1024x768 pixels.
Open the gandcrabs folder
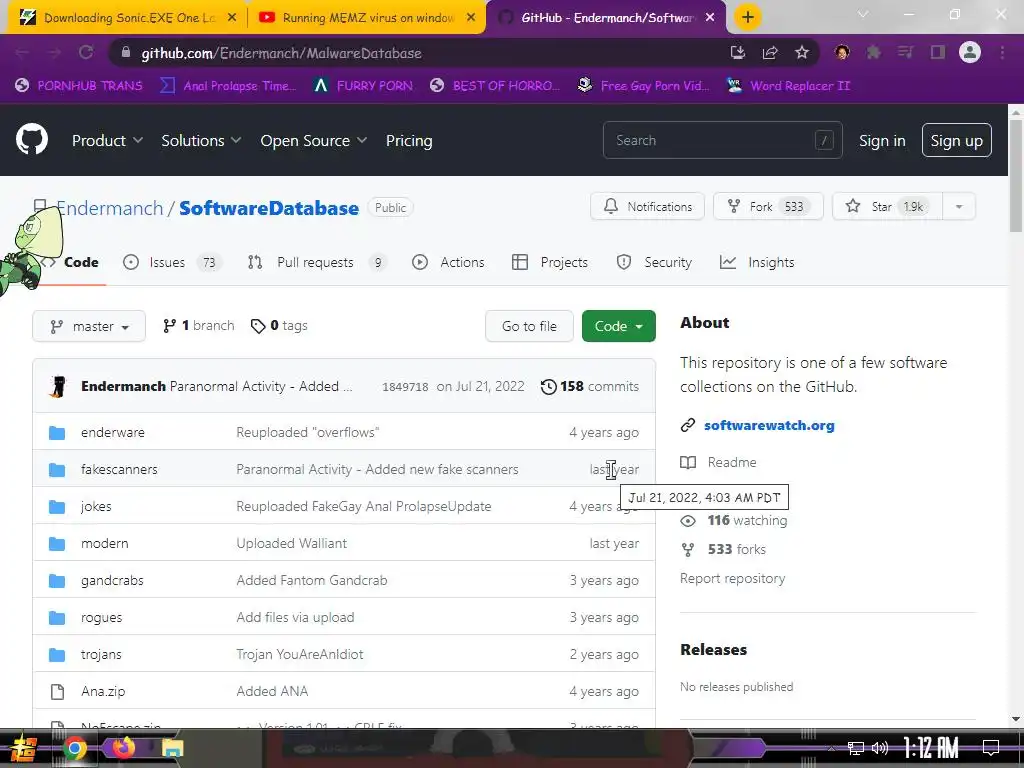coord(112,581)
